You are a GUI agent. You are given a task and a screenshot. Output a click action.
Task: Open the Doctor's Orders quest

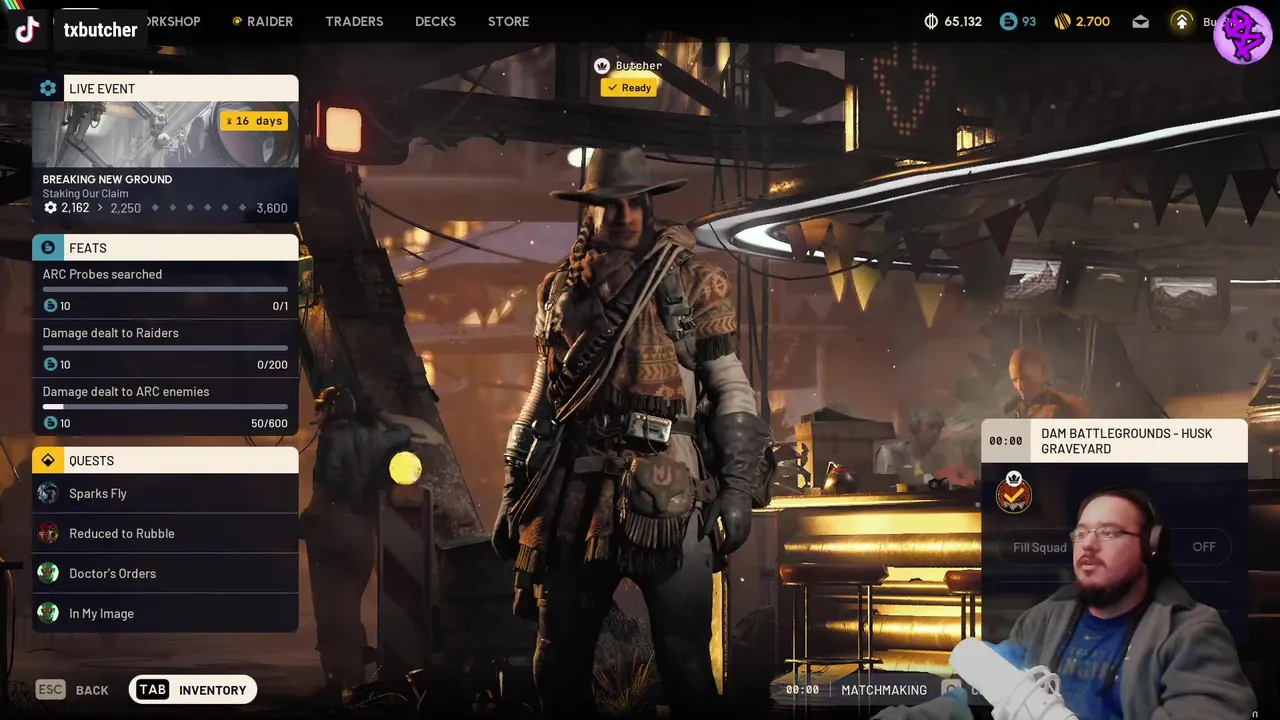(165, 573)
